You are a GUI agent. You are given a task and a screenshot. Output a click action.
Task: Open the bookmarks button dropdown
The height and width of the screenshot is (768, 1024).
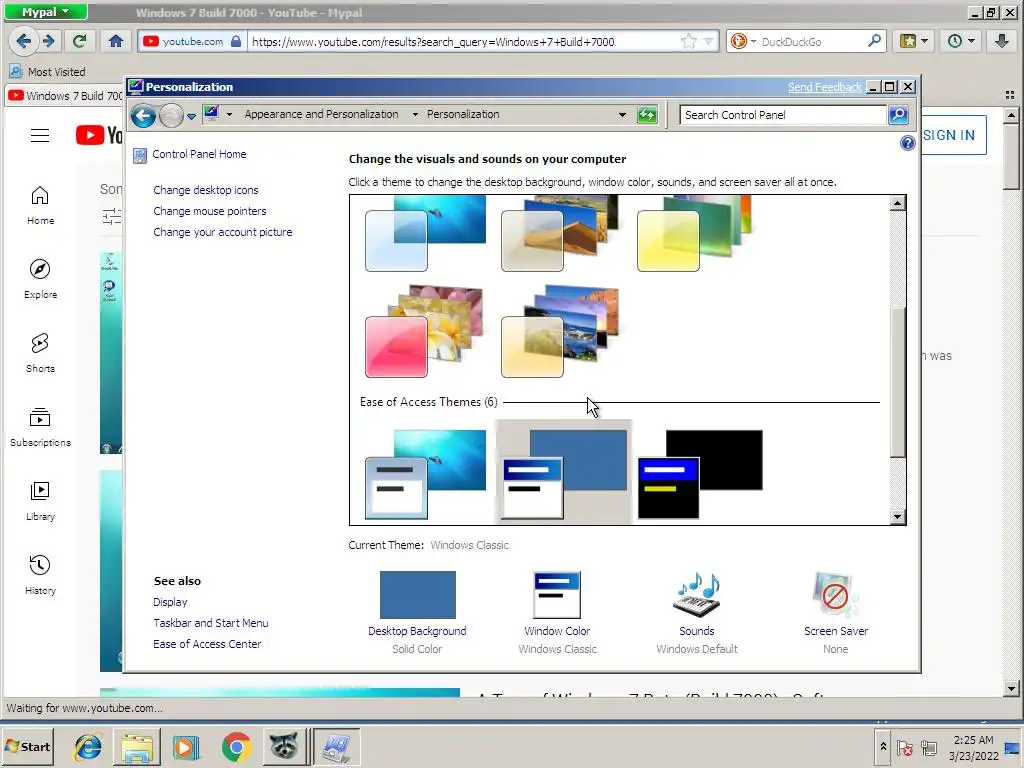pyautogui.click(x=914, y=41)
